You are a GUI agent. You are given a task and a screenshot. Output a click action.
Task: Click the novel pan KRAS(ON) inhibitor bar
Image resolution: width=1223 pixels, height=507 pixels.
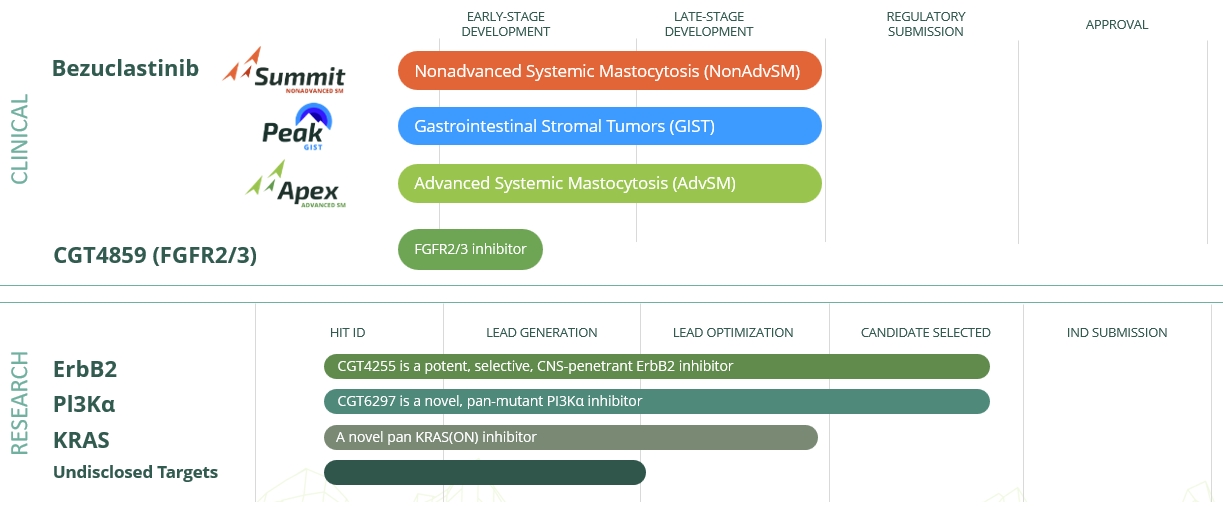pyautogui.click(x=570, y=437)
